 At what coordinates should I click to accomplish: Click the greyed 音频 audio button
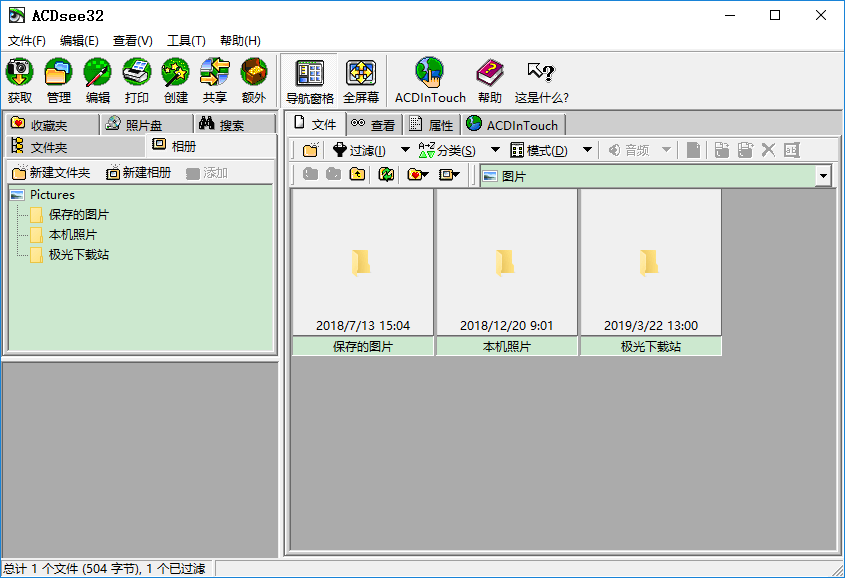coord(629,150)
